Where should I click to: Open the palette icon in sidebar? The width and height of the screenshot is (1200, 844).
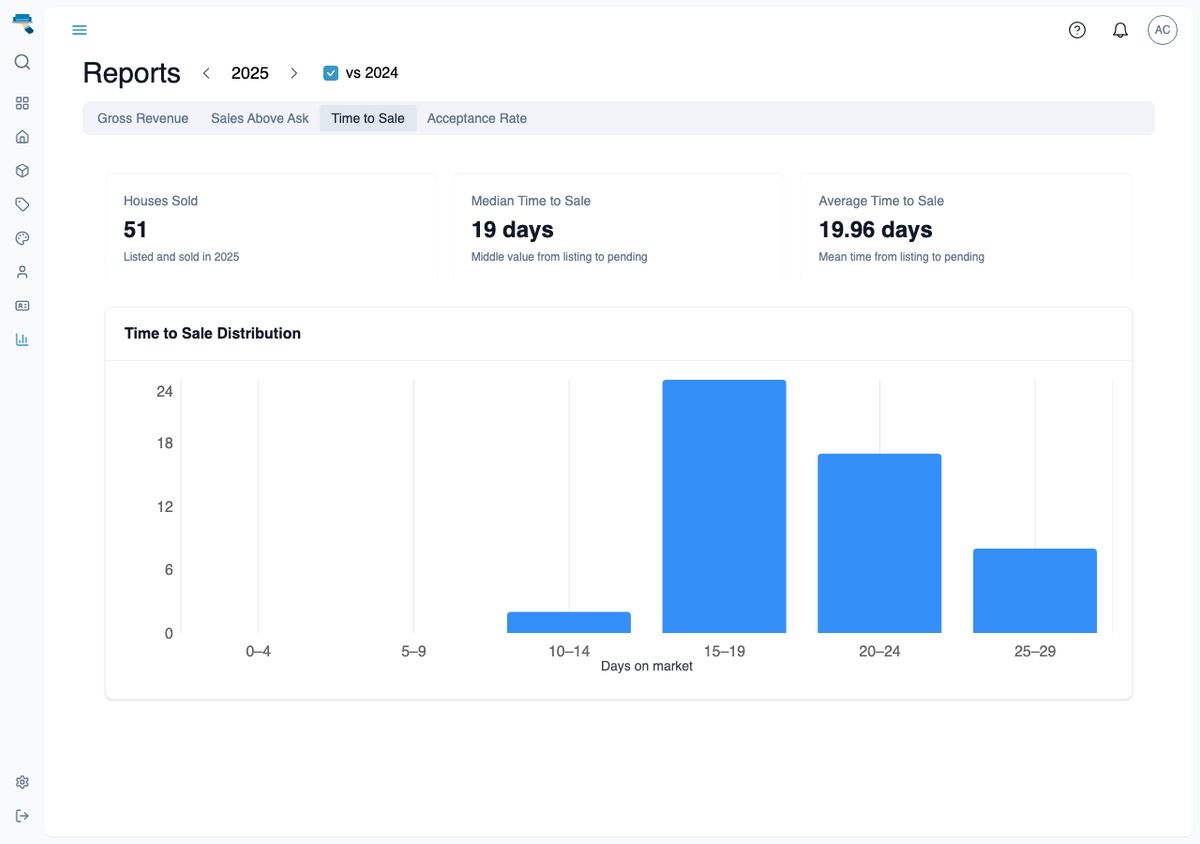tap(22, 238)
